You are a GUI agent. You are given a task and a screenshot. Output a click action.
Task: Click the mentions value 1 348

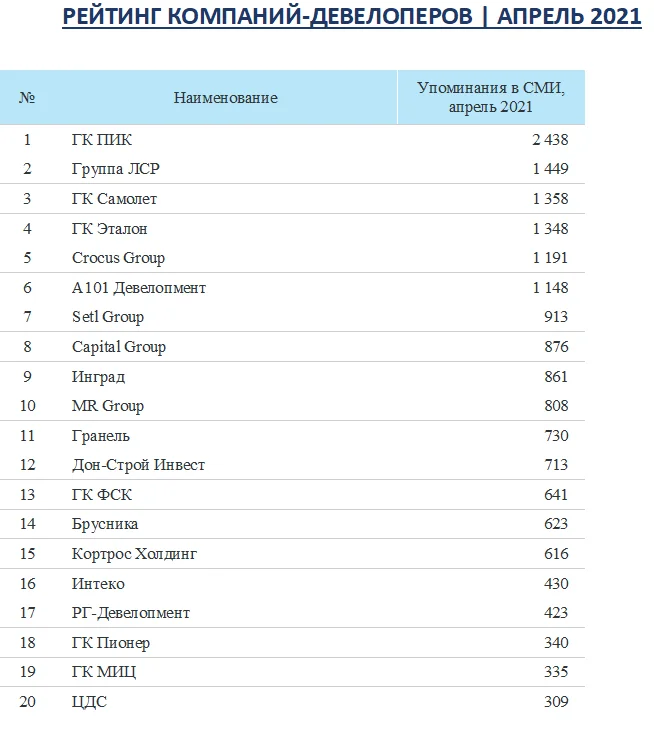point(550,229)
